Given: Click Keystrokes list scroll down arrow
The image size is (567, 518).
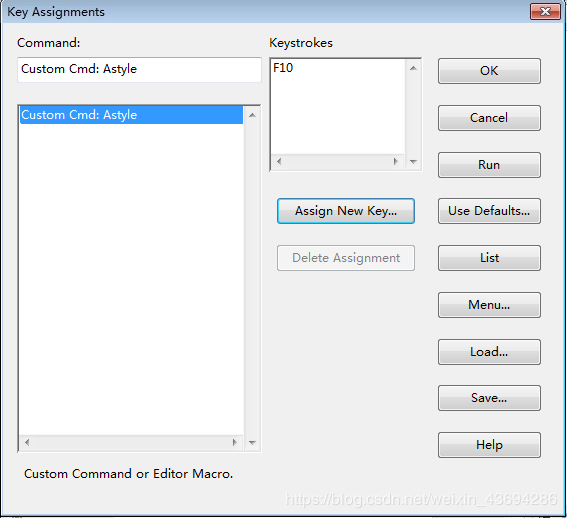Looking at the screenshot, I should tap(413, 161).
